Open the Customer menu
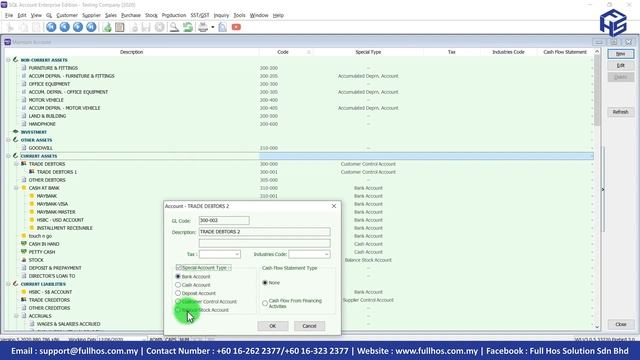This screenshot has width=640, height=360. [x=67, y=15]
